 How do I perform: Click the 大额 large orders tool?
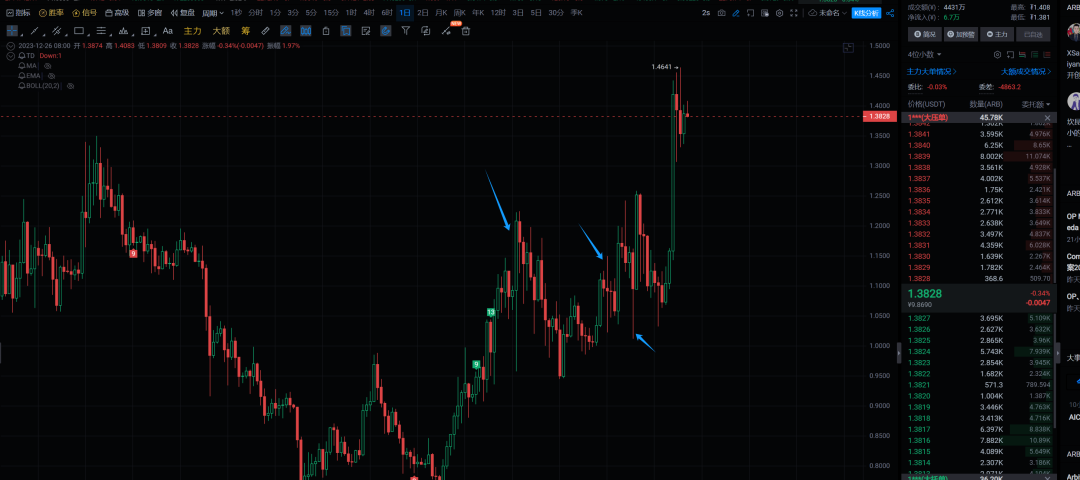point(221,31)
